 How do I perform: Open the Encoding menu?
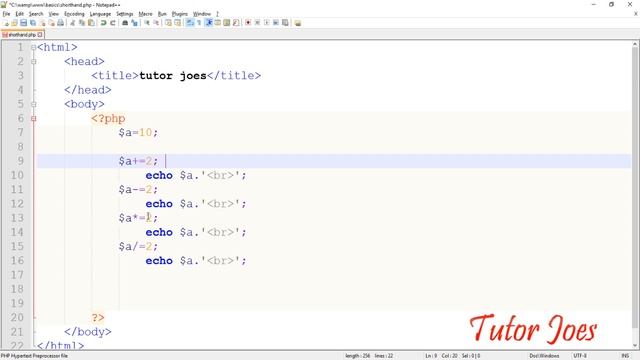(74, 14)
